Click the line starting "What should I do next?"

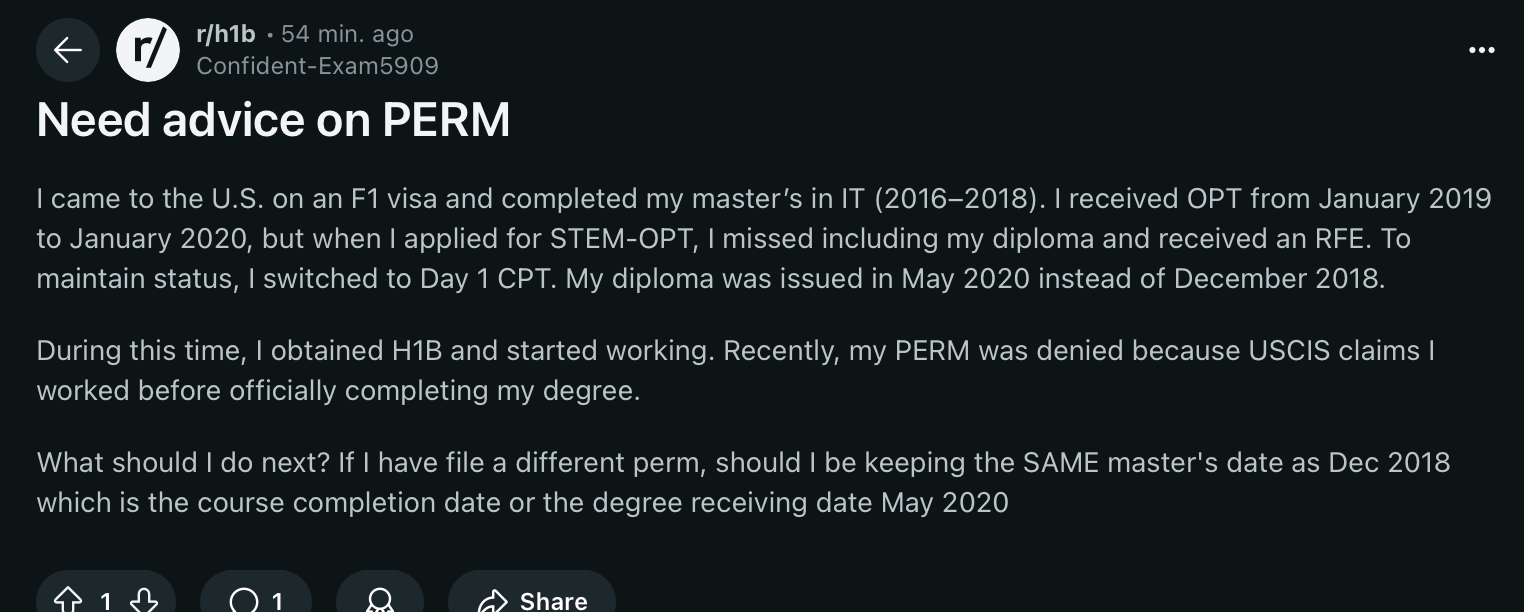(x=742, y=463)
